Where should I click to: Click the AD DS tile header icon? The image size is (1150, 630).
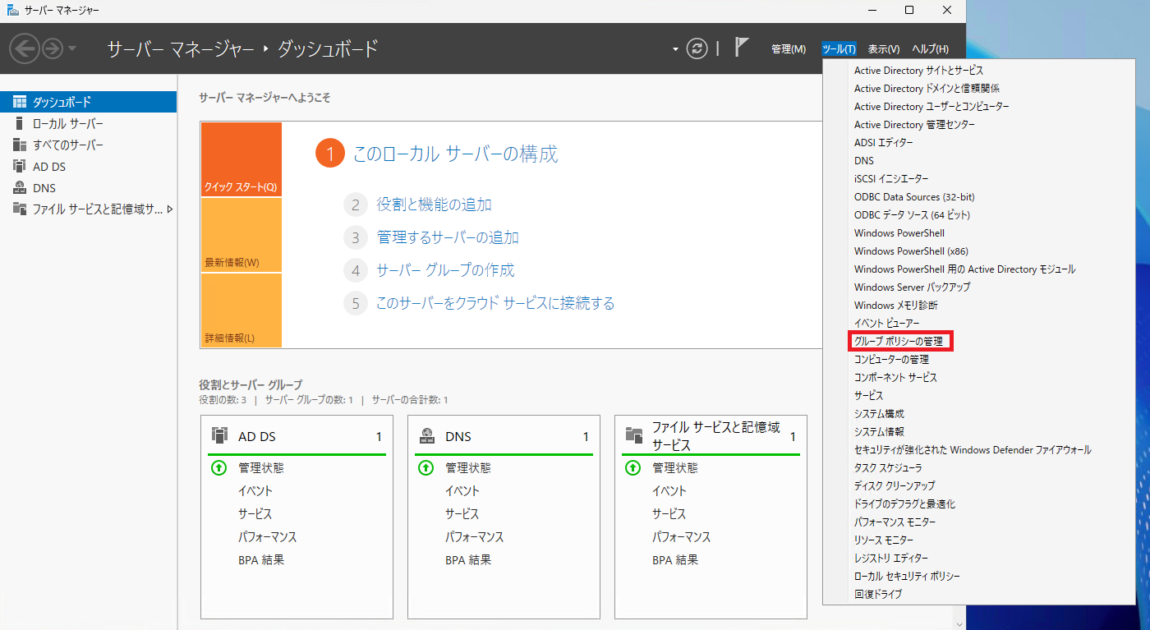tap(219, 436)
